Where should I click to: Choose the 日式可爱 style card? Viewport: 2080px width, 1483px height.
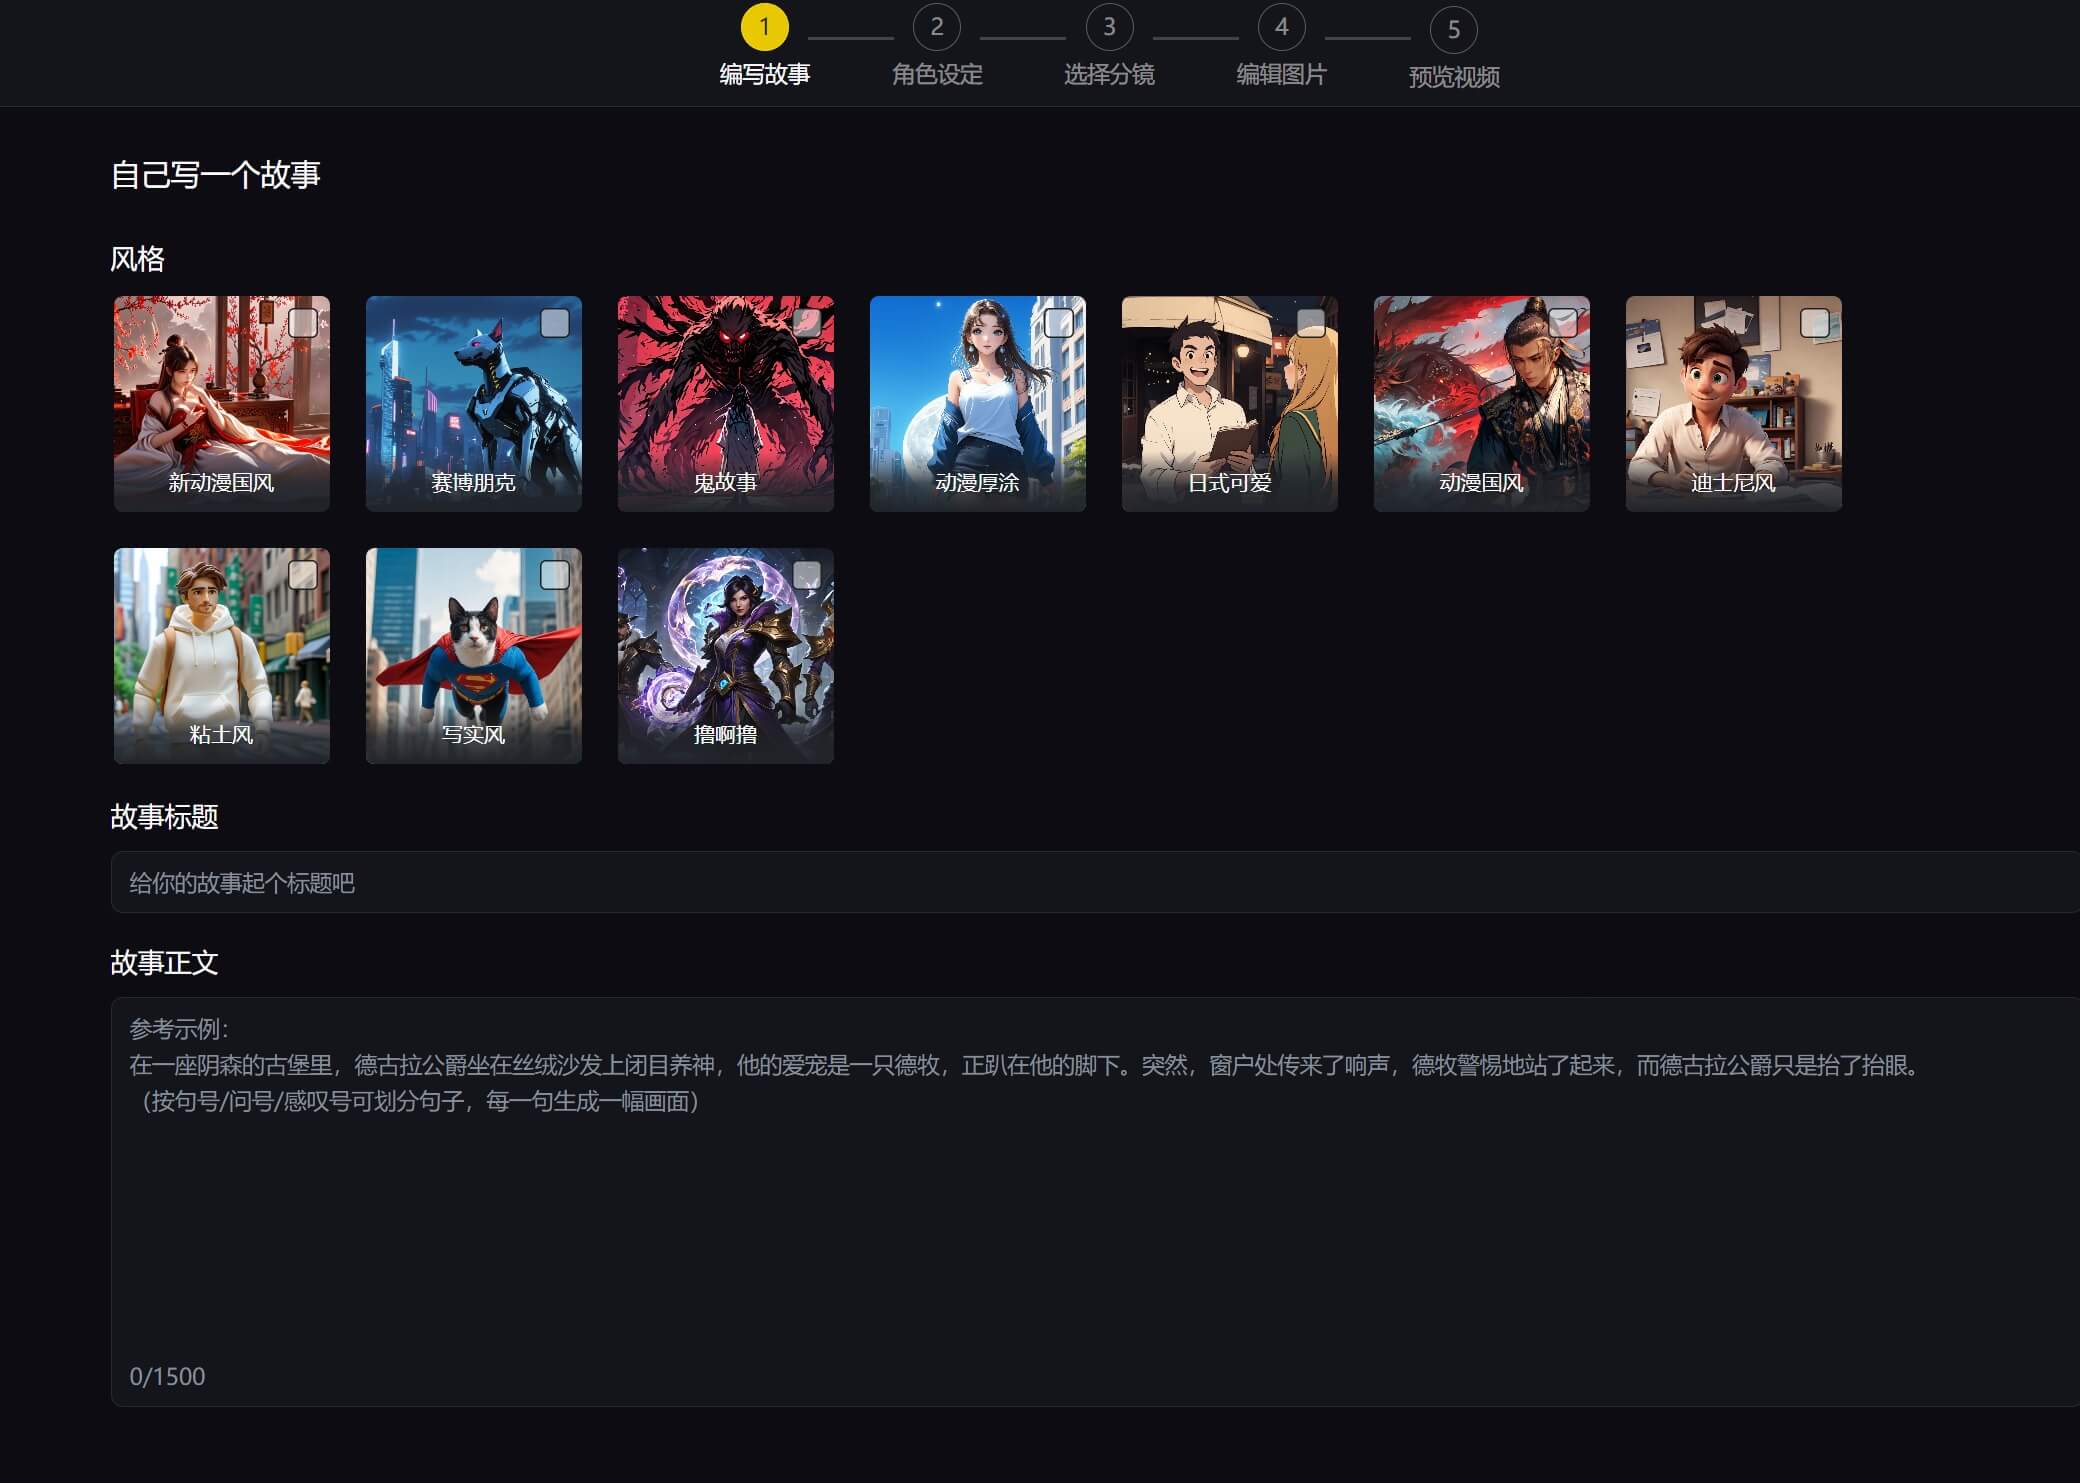pos(1229,404)
